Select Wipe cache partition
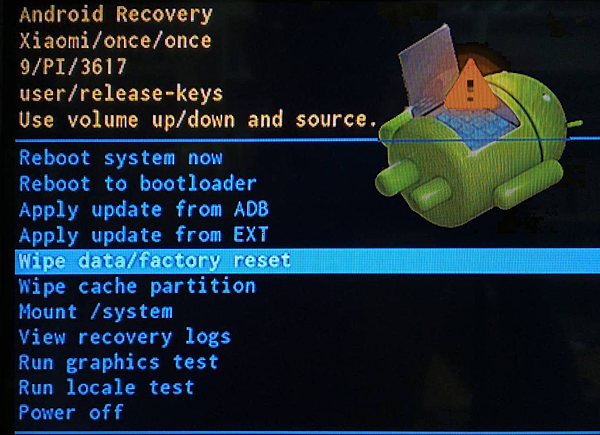 click(137, 287)
